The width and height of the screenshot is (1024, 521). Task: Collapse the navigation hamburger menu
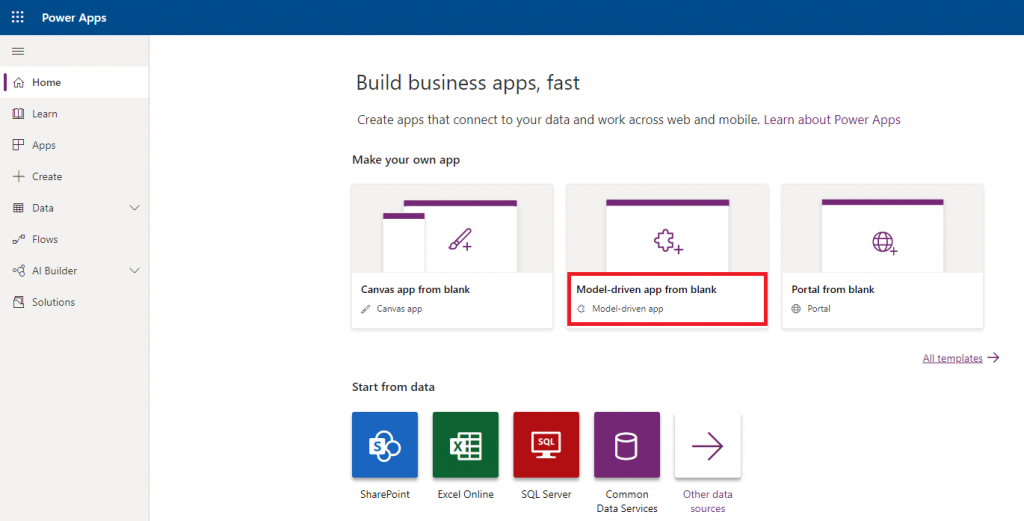[18, 52]
